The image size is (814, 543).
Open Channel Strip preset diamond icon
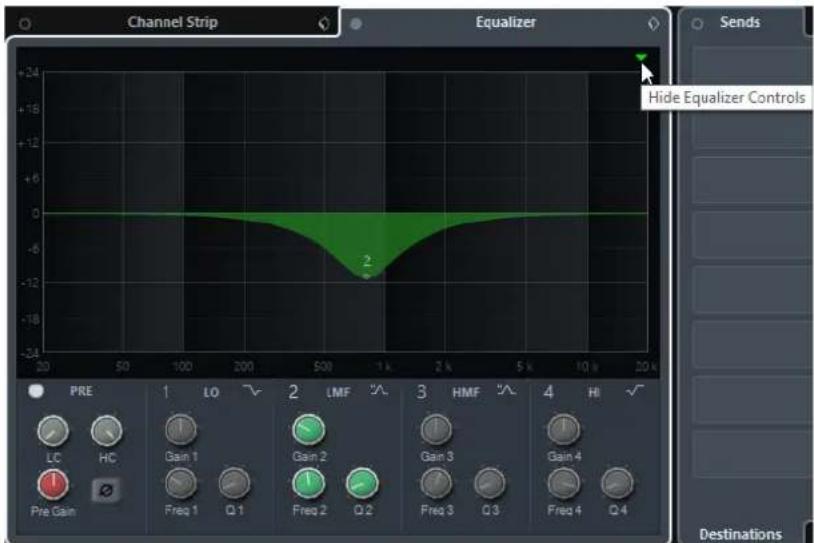(x=324, y=24)
